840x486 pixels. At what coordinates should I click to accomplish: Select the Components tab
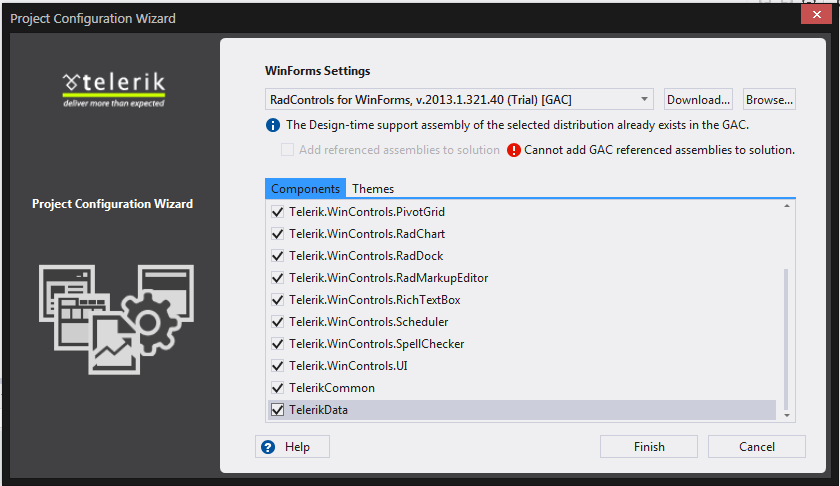306,188
